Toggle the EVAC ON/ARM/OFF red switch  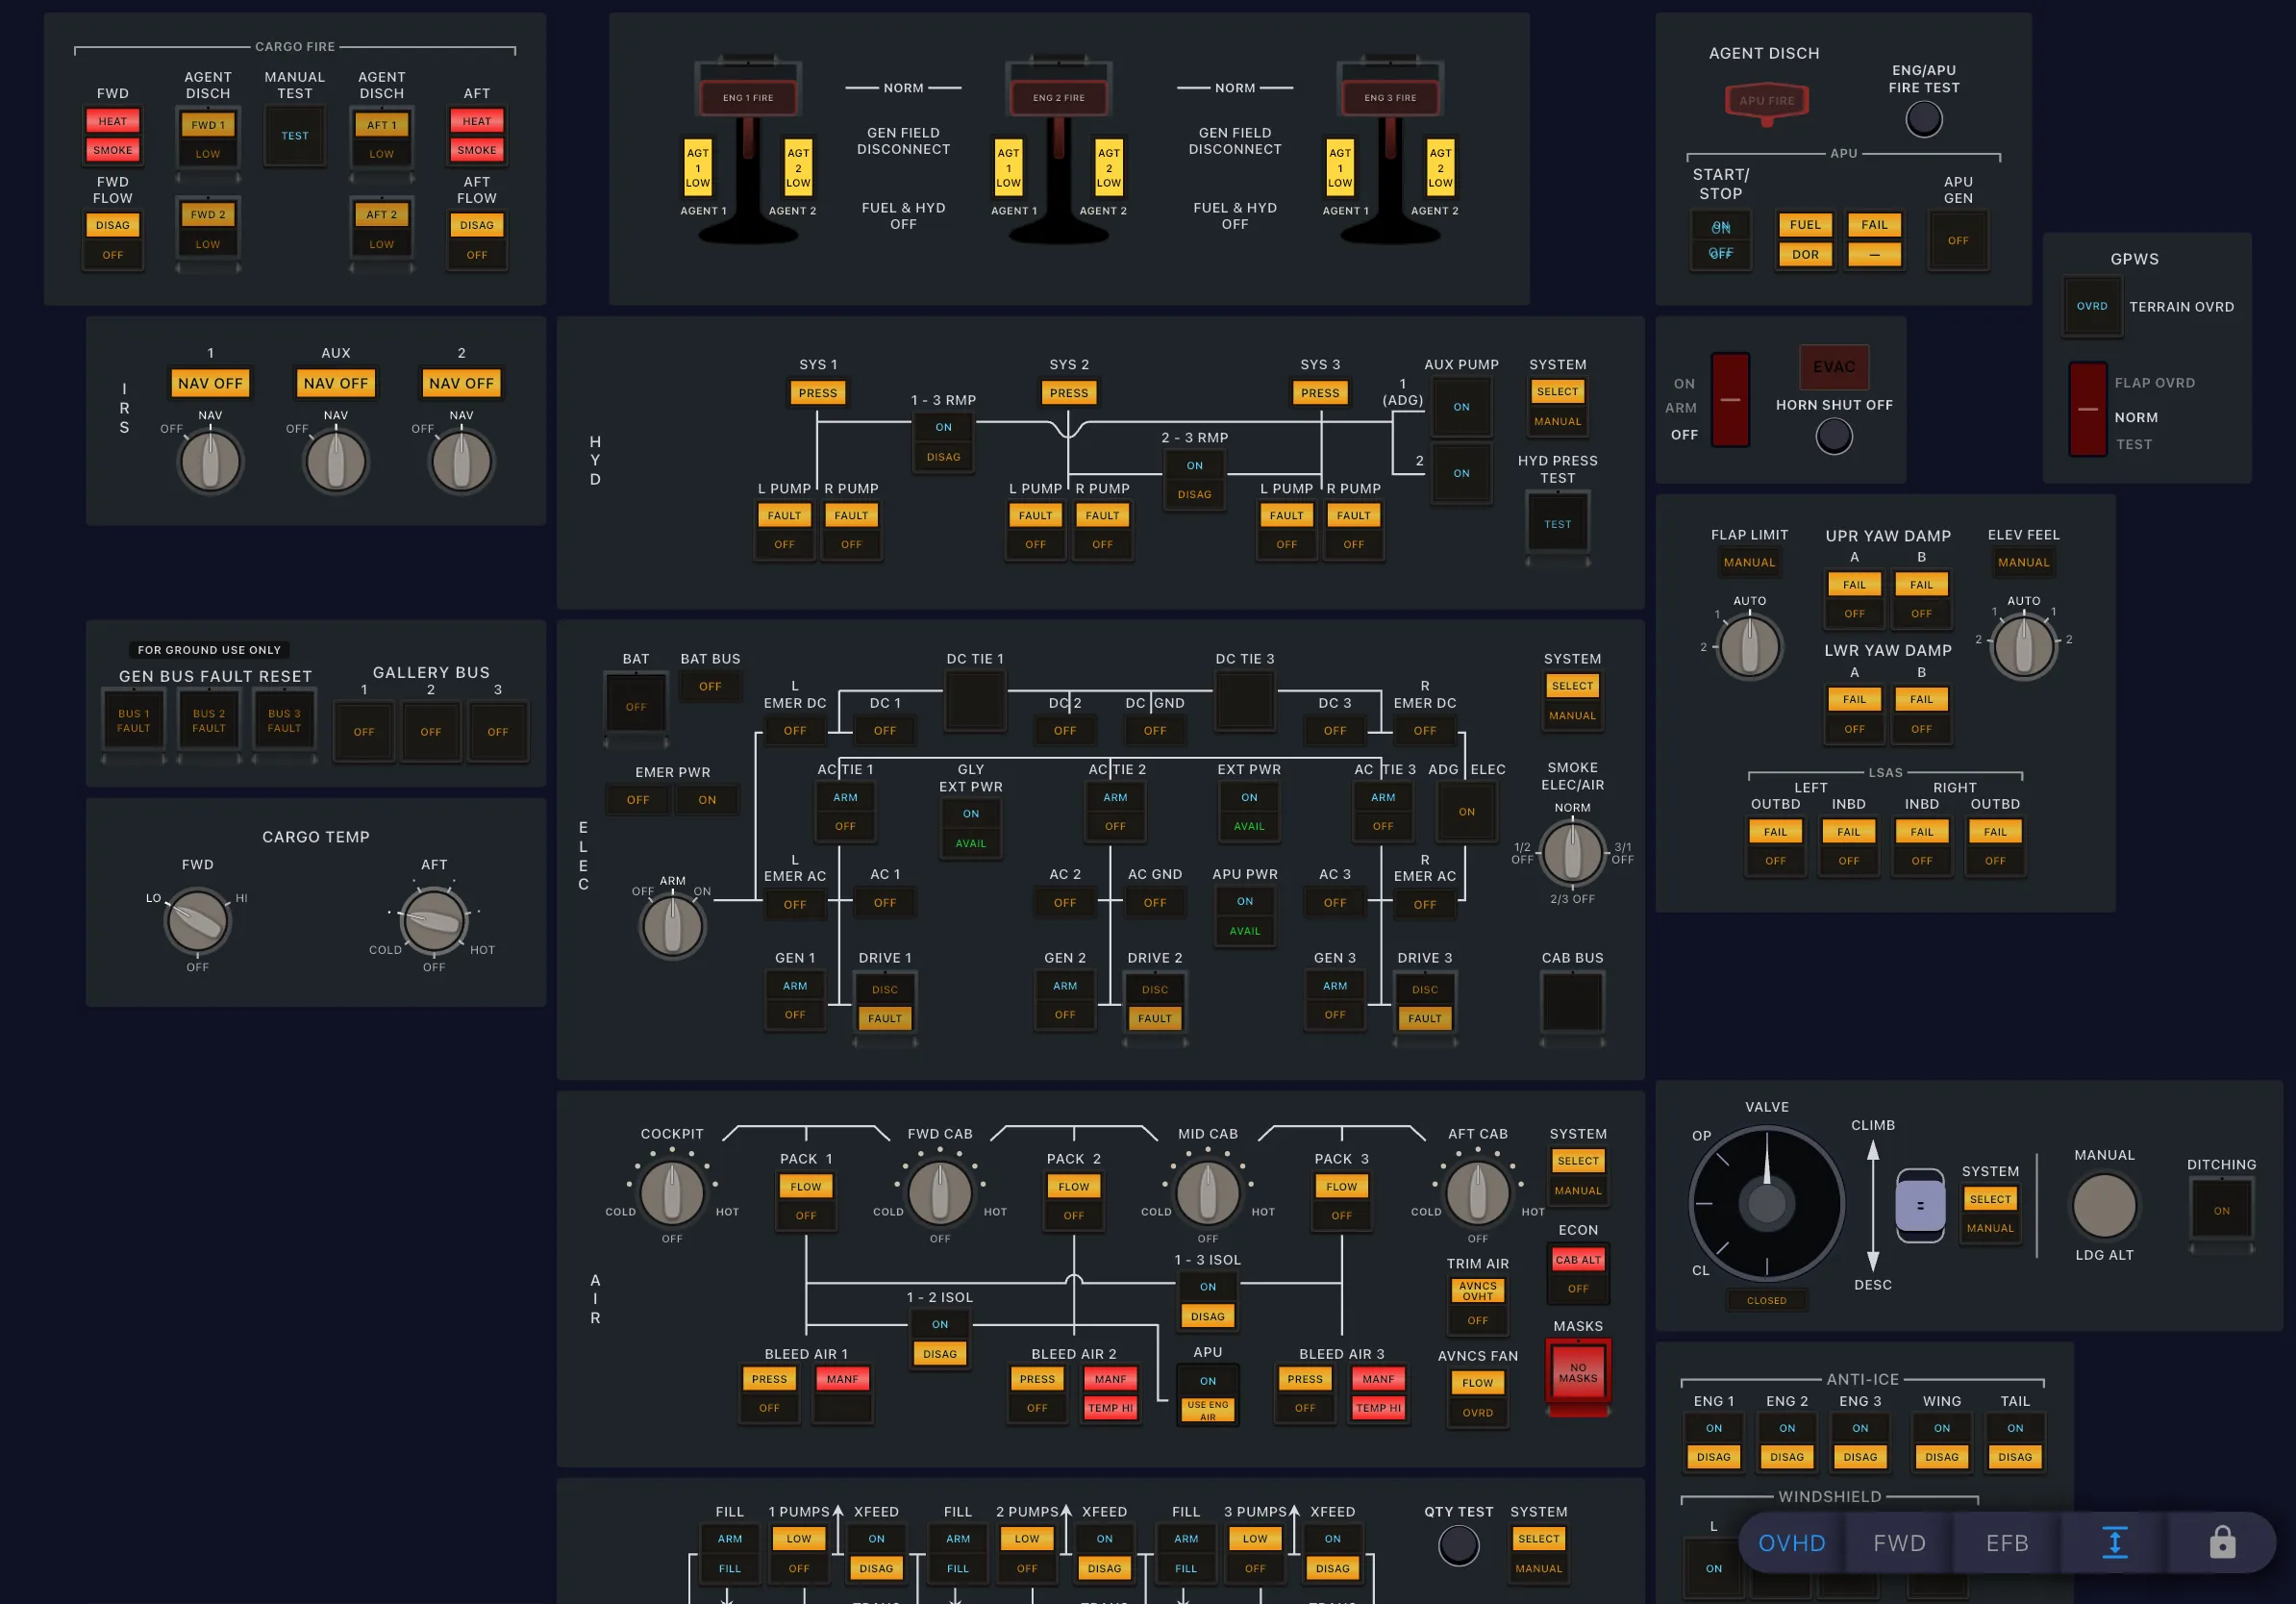1729,399
